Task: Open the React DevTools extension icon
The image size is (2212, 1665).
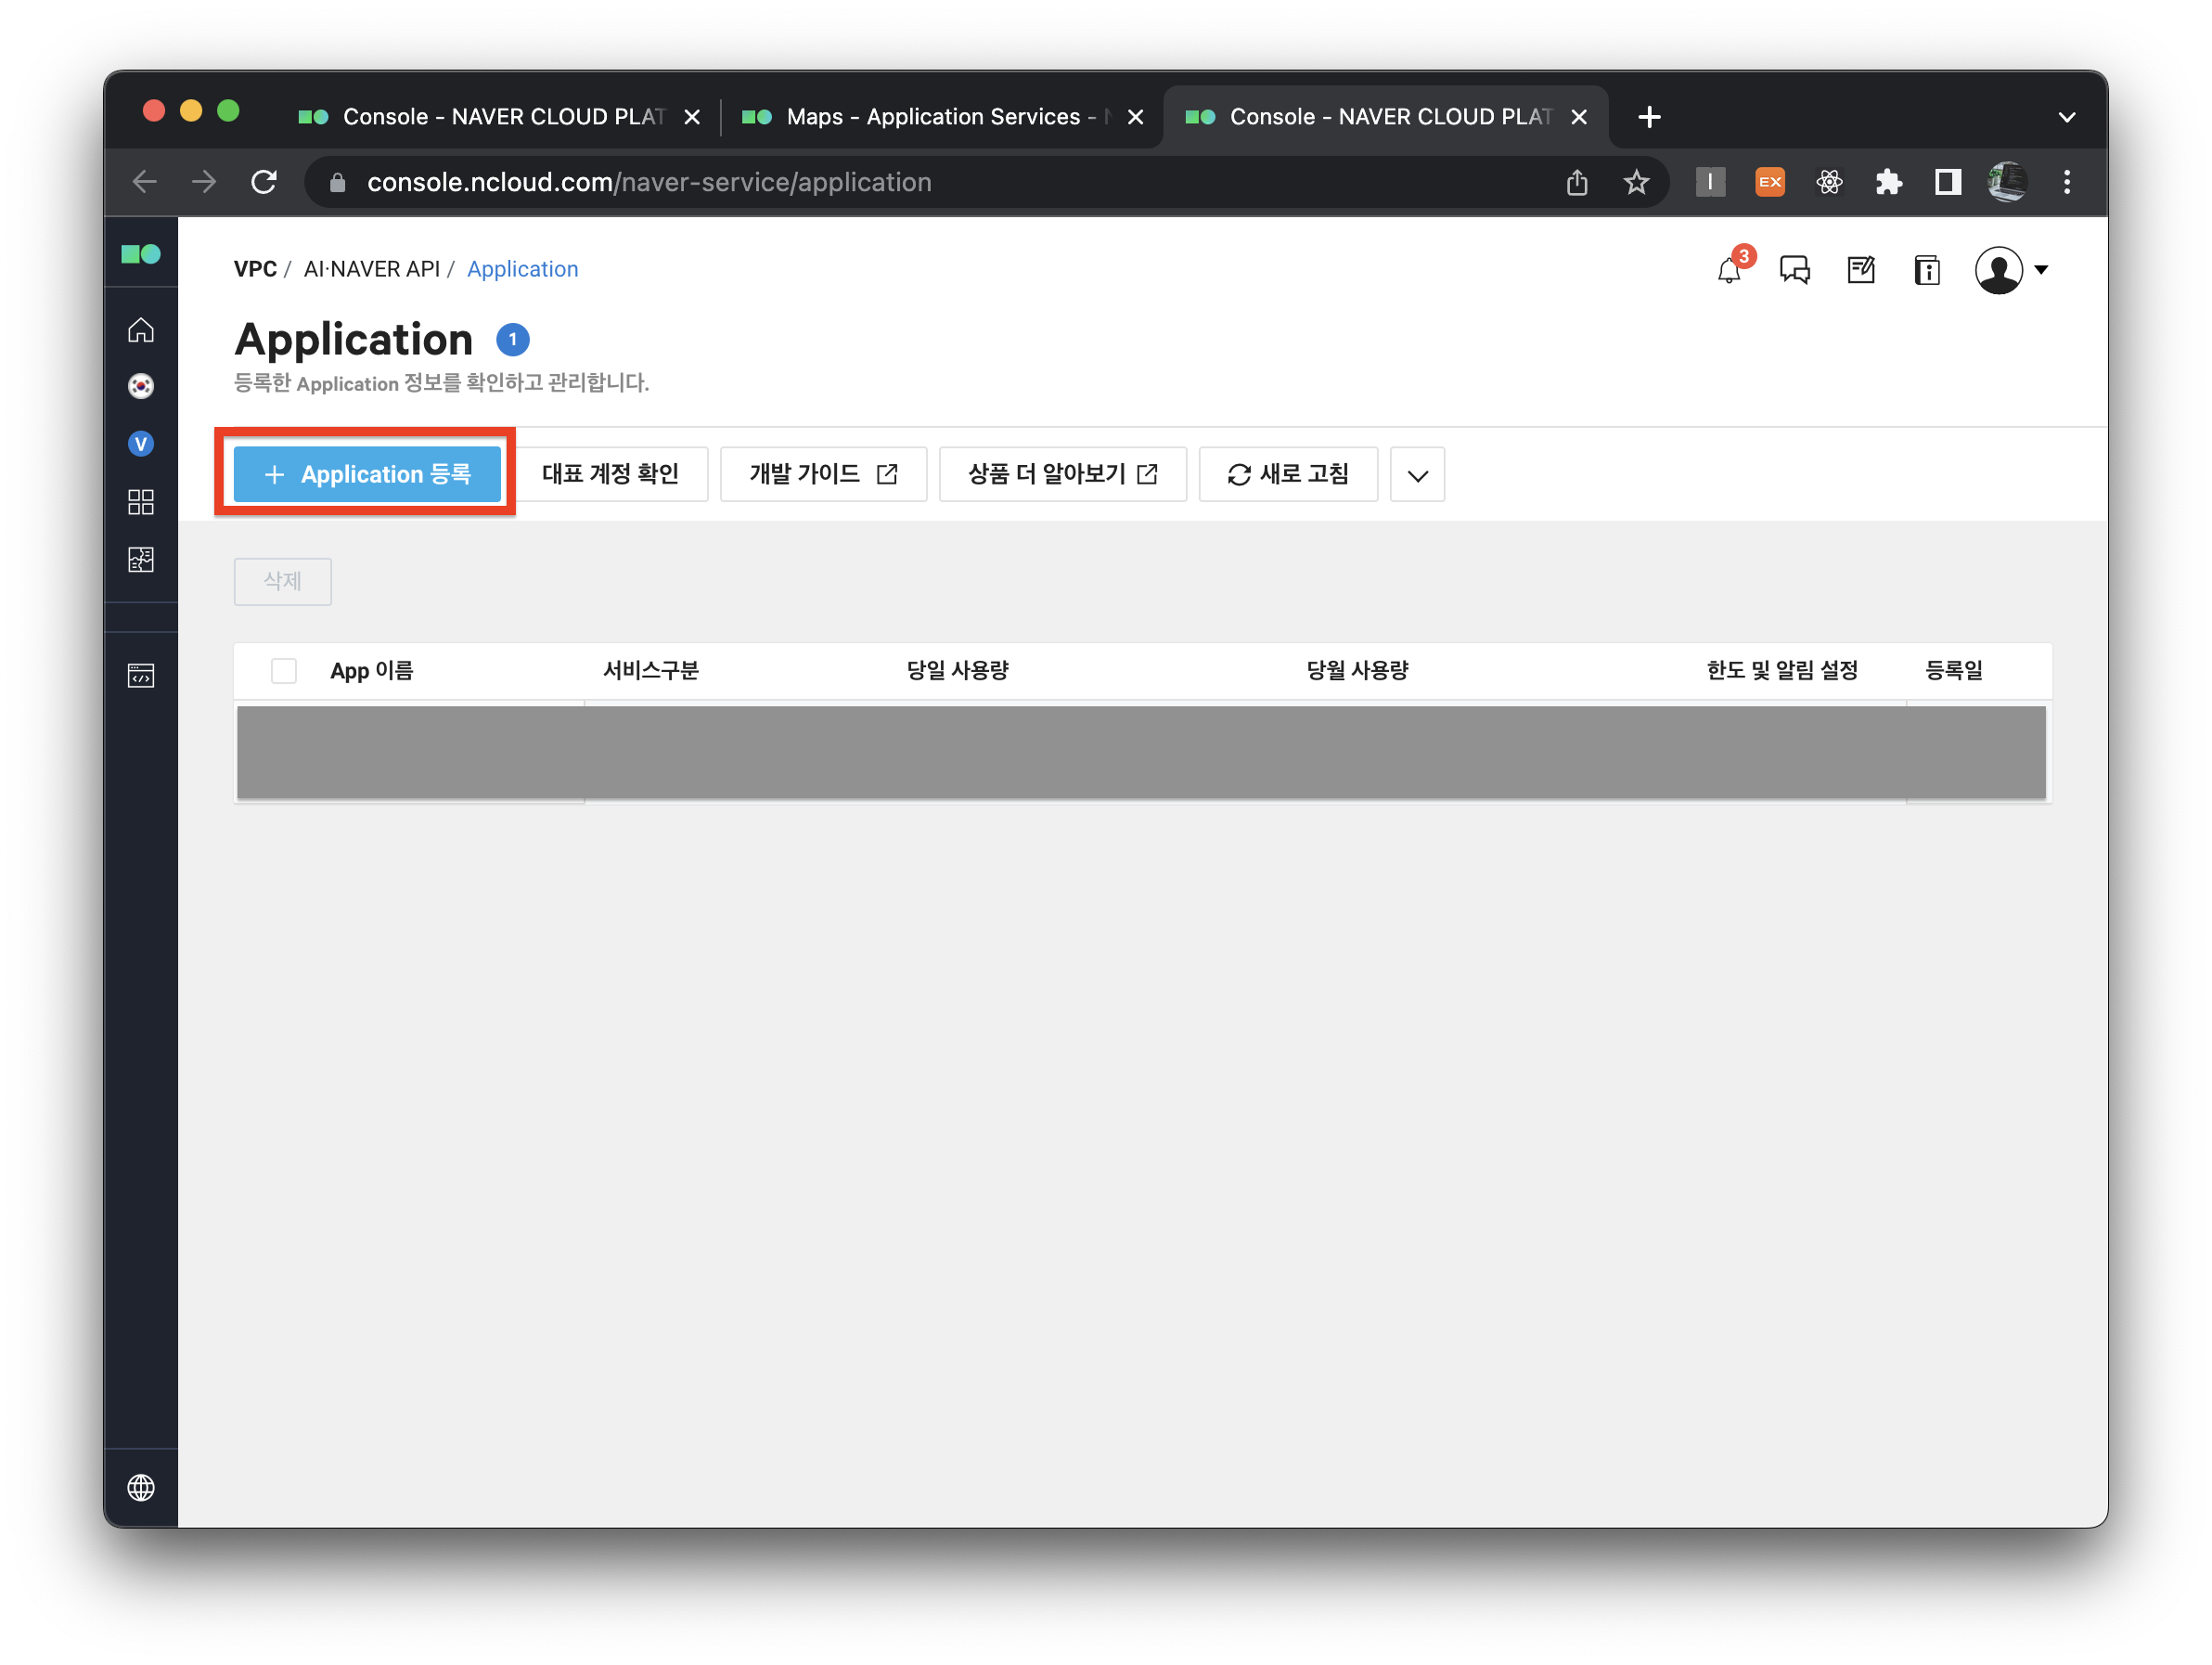Action: point(1829,182)
